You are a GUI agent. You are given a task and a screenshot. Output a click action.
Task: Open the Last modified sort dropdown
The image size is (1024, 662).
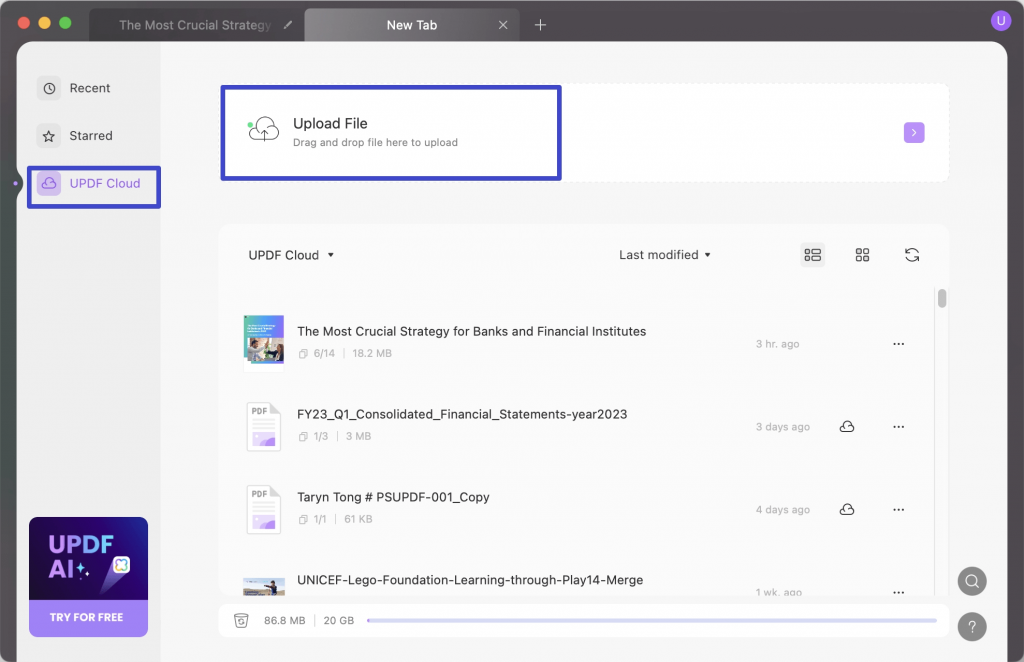(x=663, y=255)
